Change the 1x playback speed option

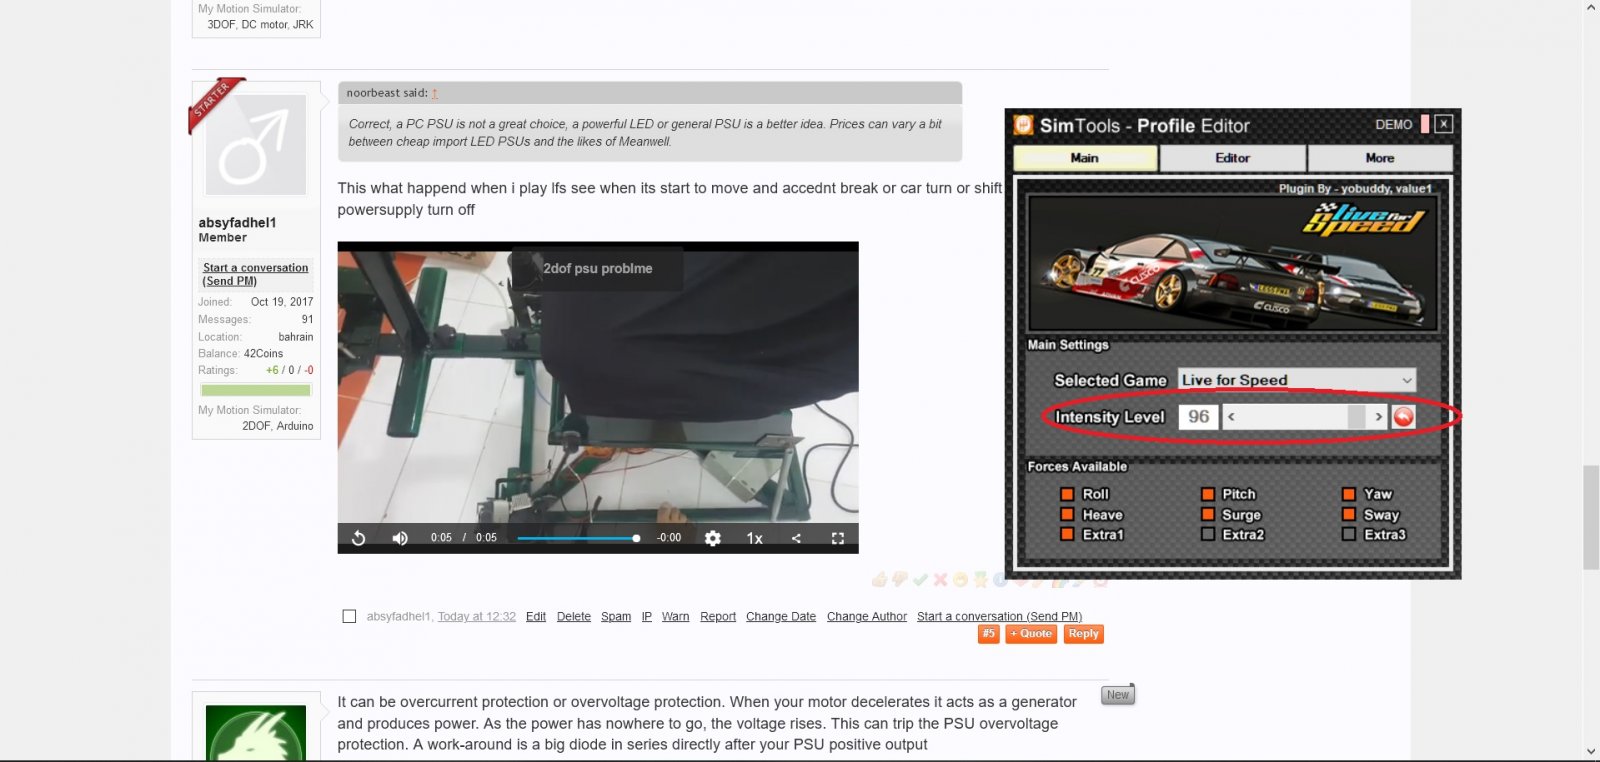[x=755, y=538]
